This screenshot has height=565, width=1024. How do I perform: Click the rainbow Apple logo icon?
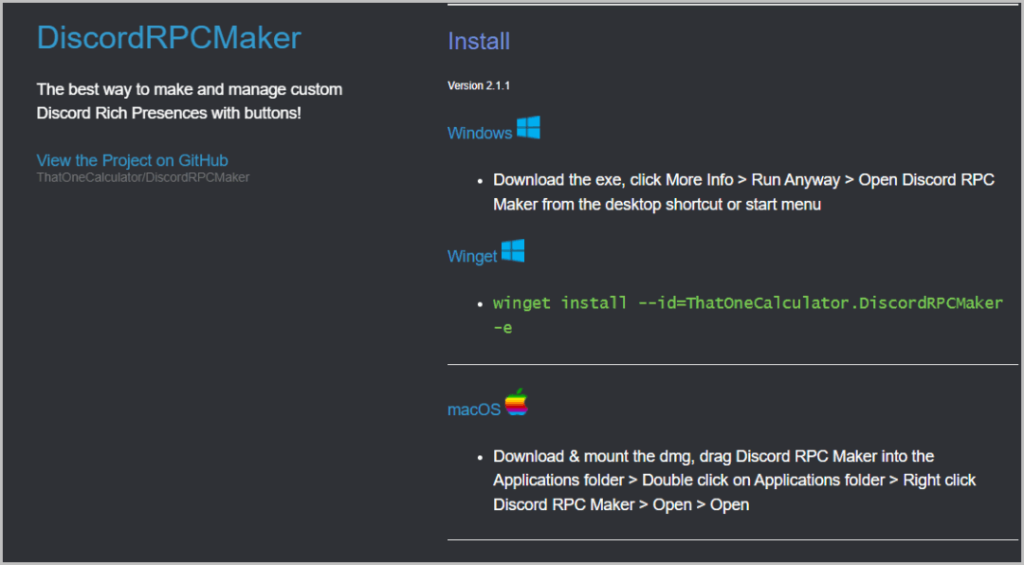[516, 402]
